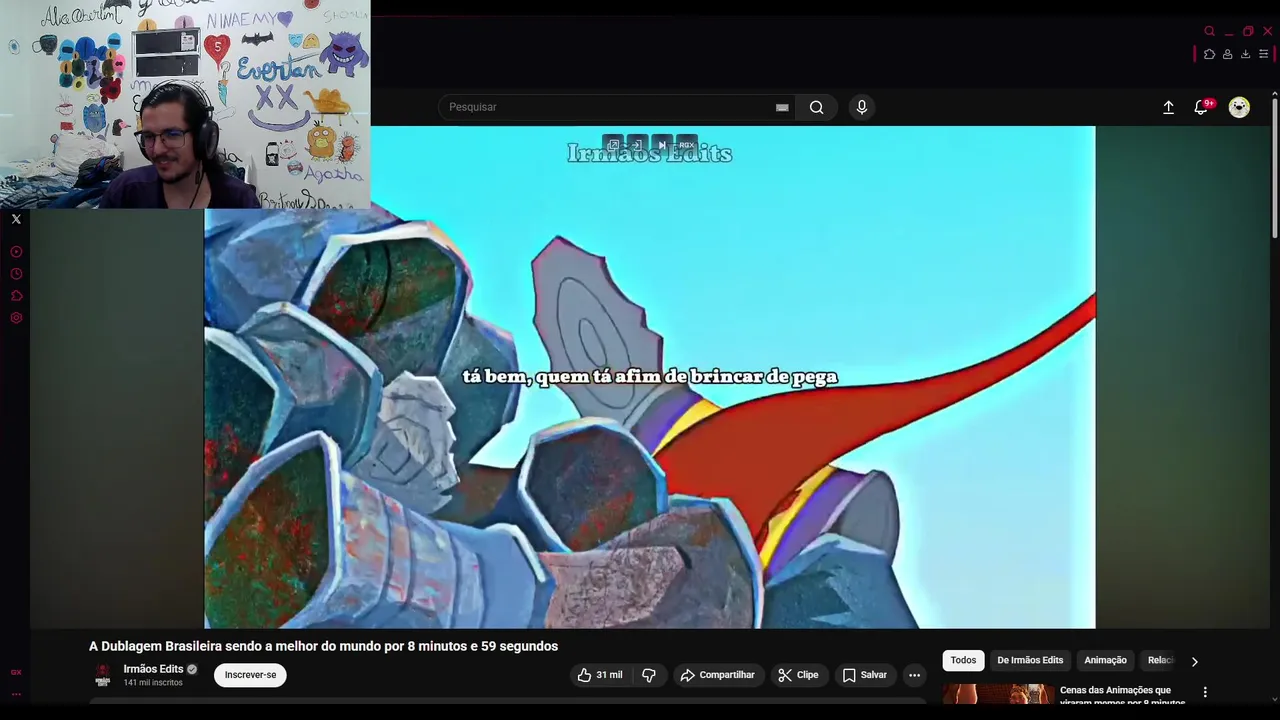This screenshot has width=1280, height=720.
Task: Open Irmãos Edits channel name link
Action: pos(153,669)
